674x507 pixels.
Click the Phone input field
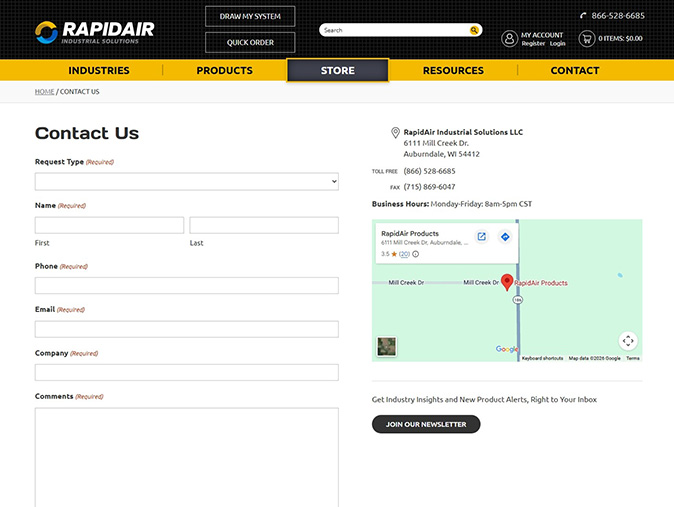coord(187,286)
